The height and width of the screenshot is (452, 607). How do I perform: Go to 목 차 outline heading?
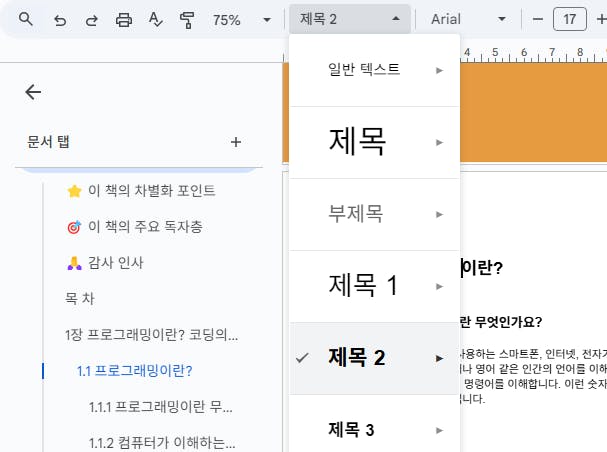(x=80, y=298)
